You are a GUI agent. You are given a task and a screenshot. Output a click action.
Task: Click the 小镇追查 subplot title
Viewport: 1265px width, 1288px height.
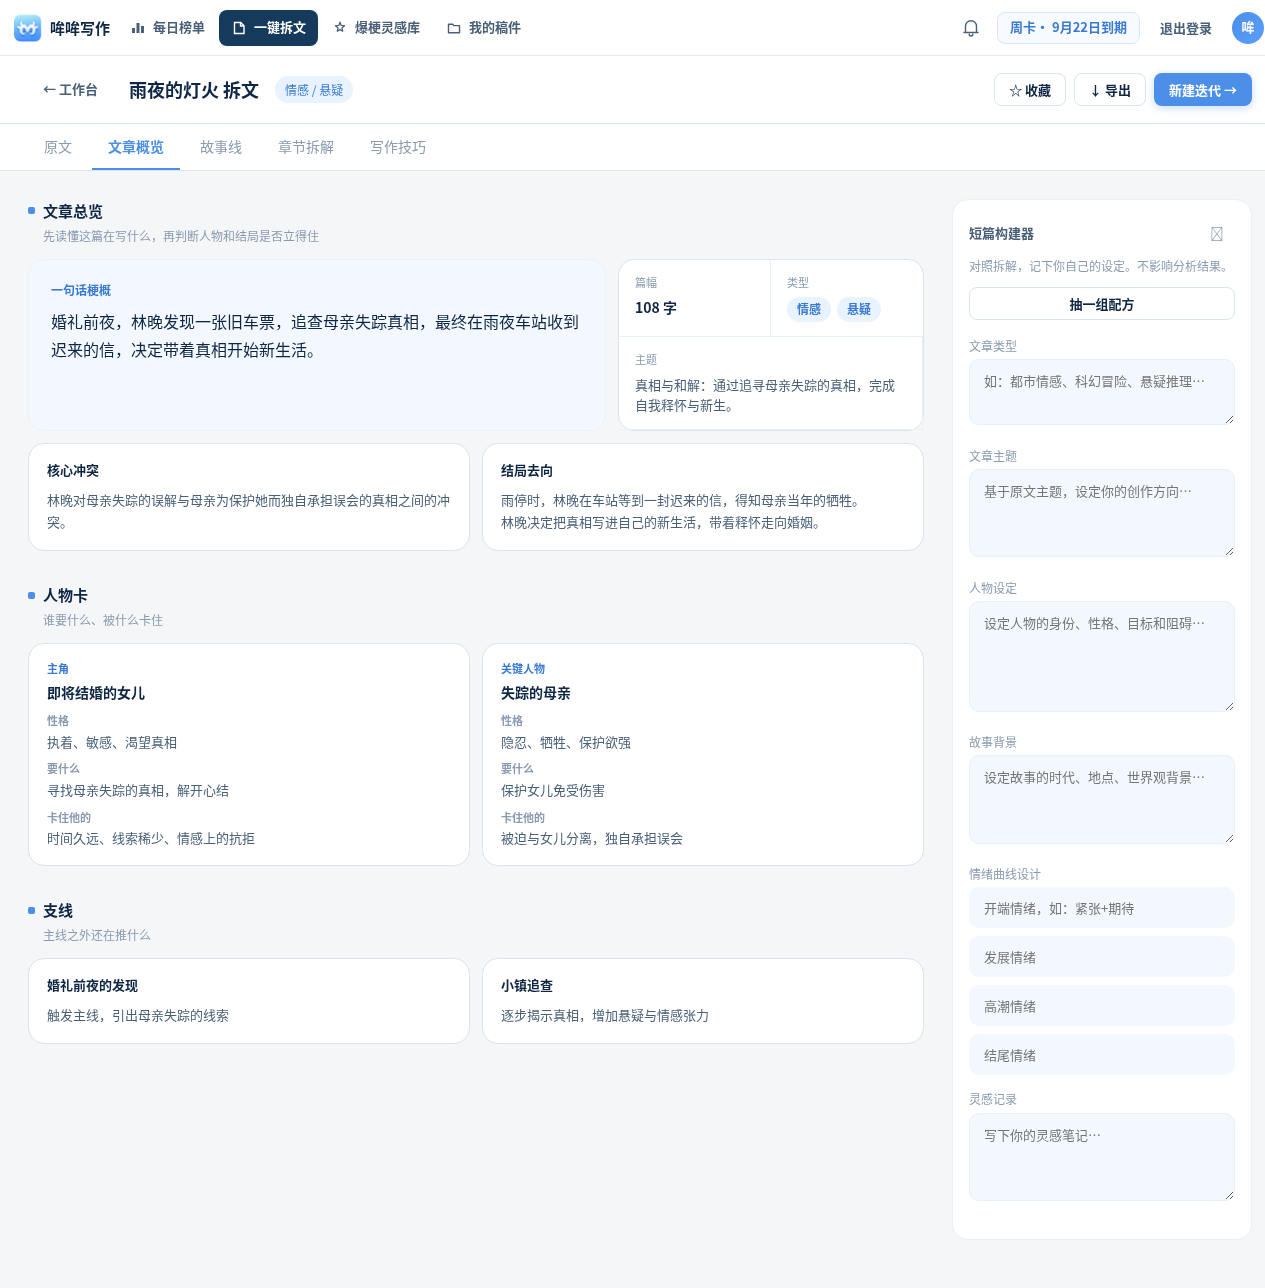click(x=527, y=986)
